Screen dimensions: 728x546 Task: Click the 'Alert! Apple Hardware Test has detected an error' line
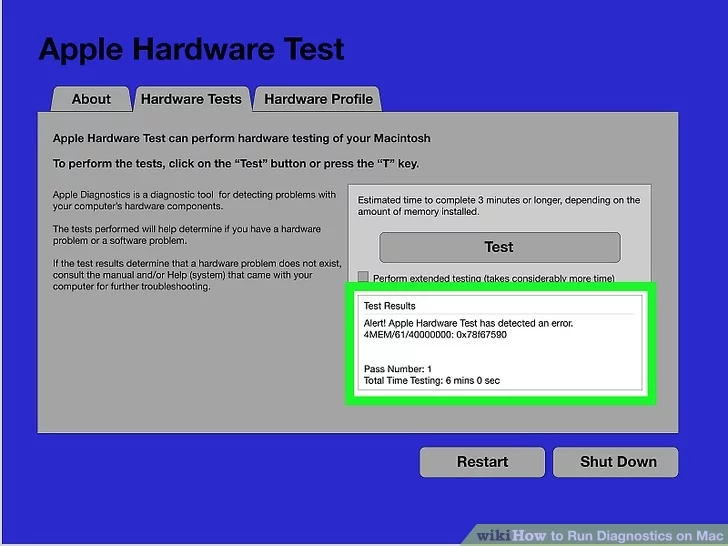pyautogui.click(x=468, y=323)
